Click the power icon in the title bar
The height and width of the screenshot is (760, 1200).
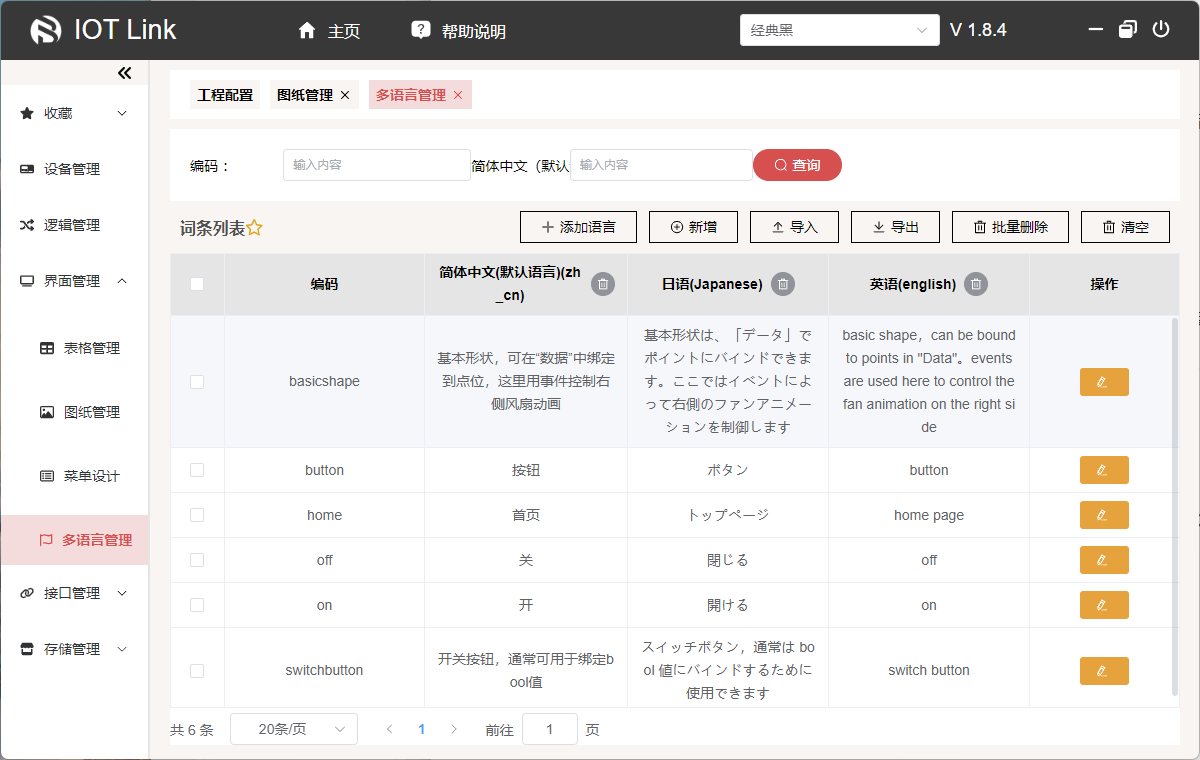1161,29
